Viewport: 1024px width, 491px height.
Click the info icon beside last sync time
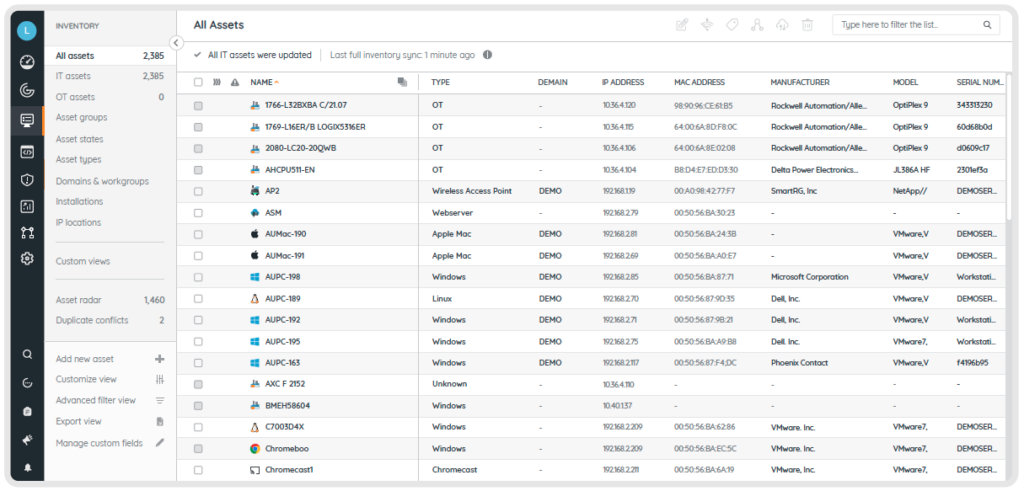coord(487,55)
